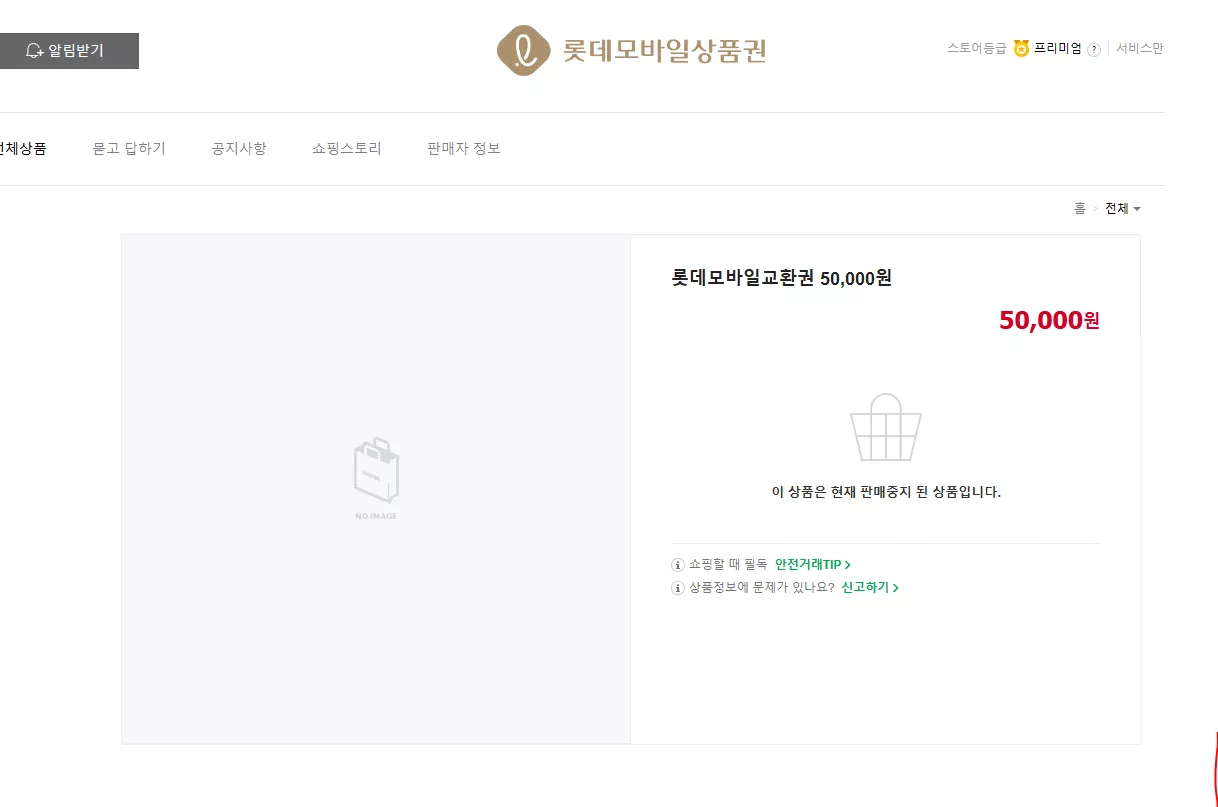Click the 롯데모바일상품권 brown logo emblem
Image resolution: width=1218 pixels, height=807 pixels.
click(x=524, y=51)
